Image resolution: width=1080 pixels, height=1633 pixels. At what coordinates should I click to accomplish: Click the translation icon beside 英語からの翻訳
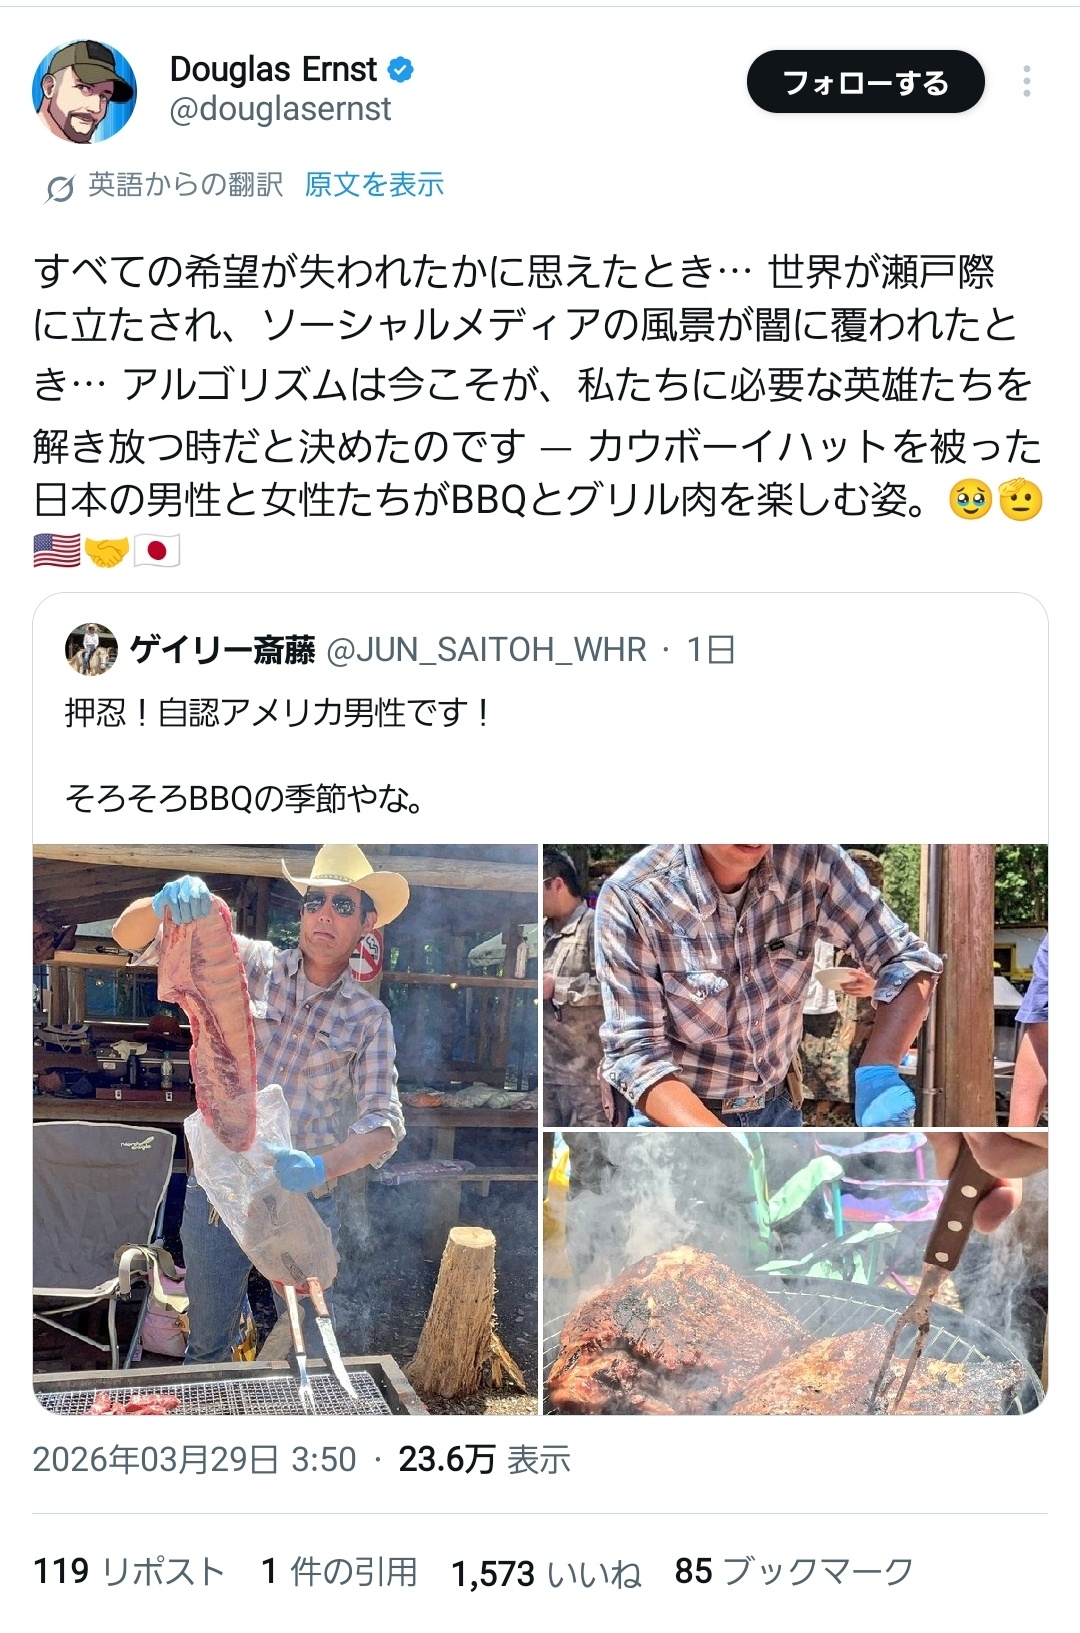pos(60,187)
